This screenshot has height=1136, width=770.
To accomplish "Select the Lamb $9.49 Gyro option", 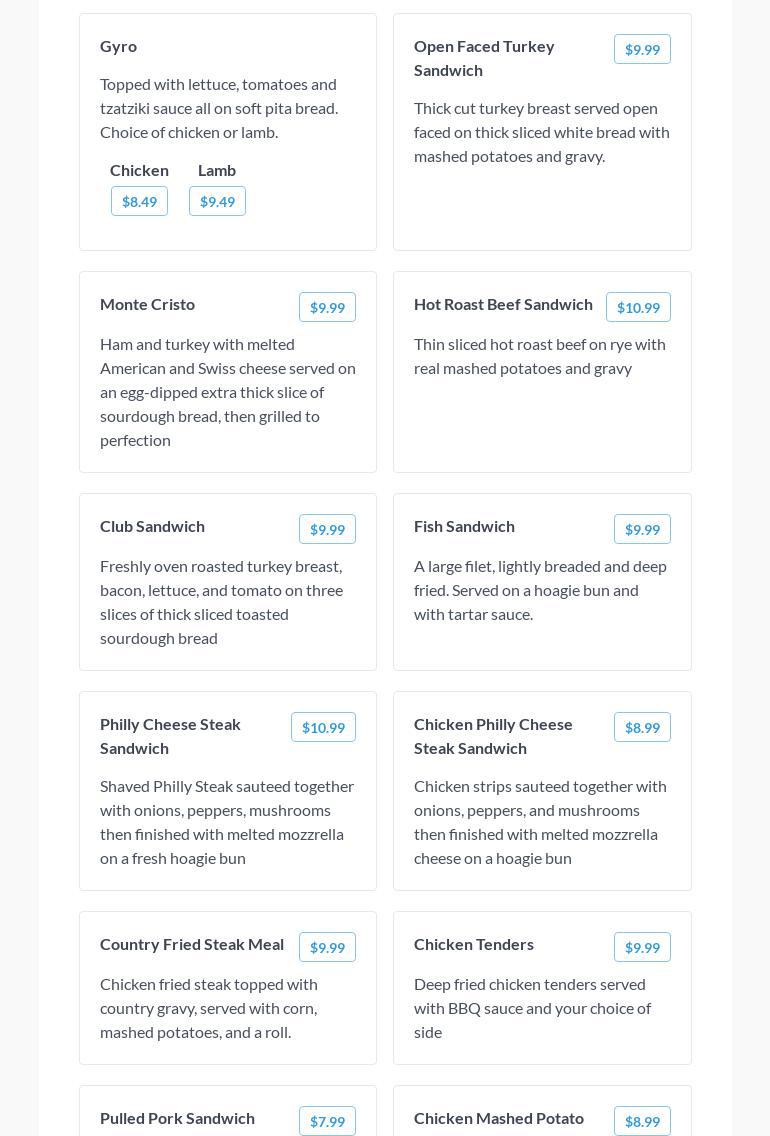I will (217, 201).
